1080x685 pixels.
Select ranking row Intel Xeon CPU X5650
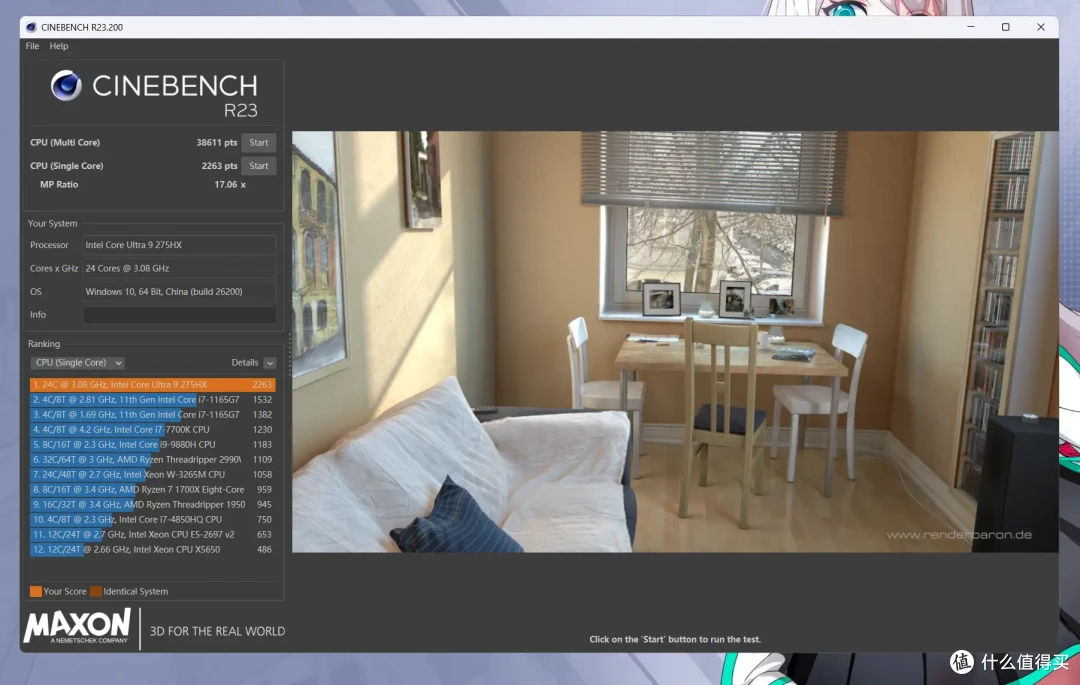(152, 550)
